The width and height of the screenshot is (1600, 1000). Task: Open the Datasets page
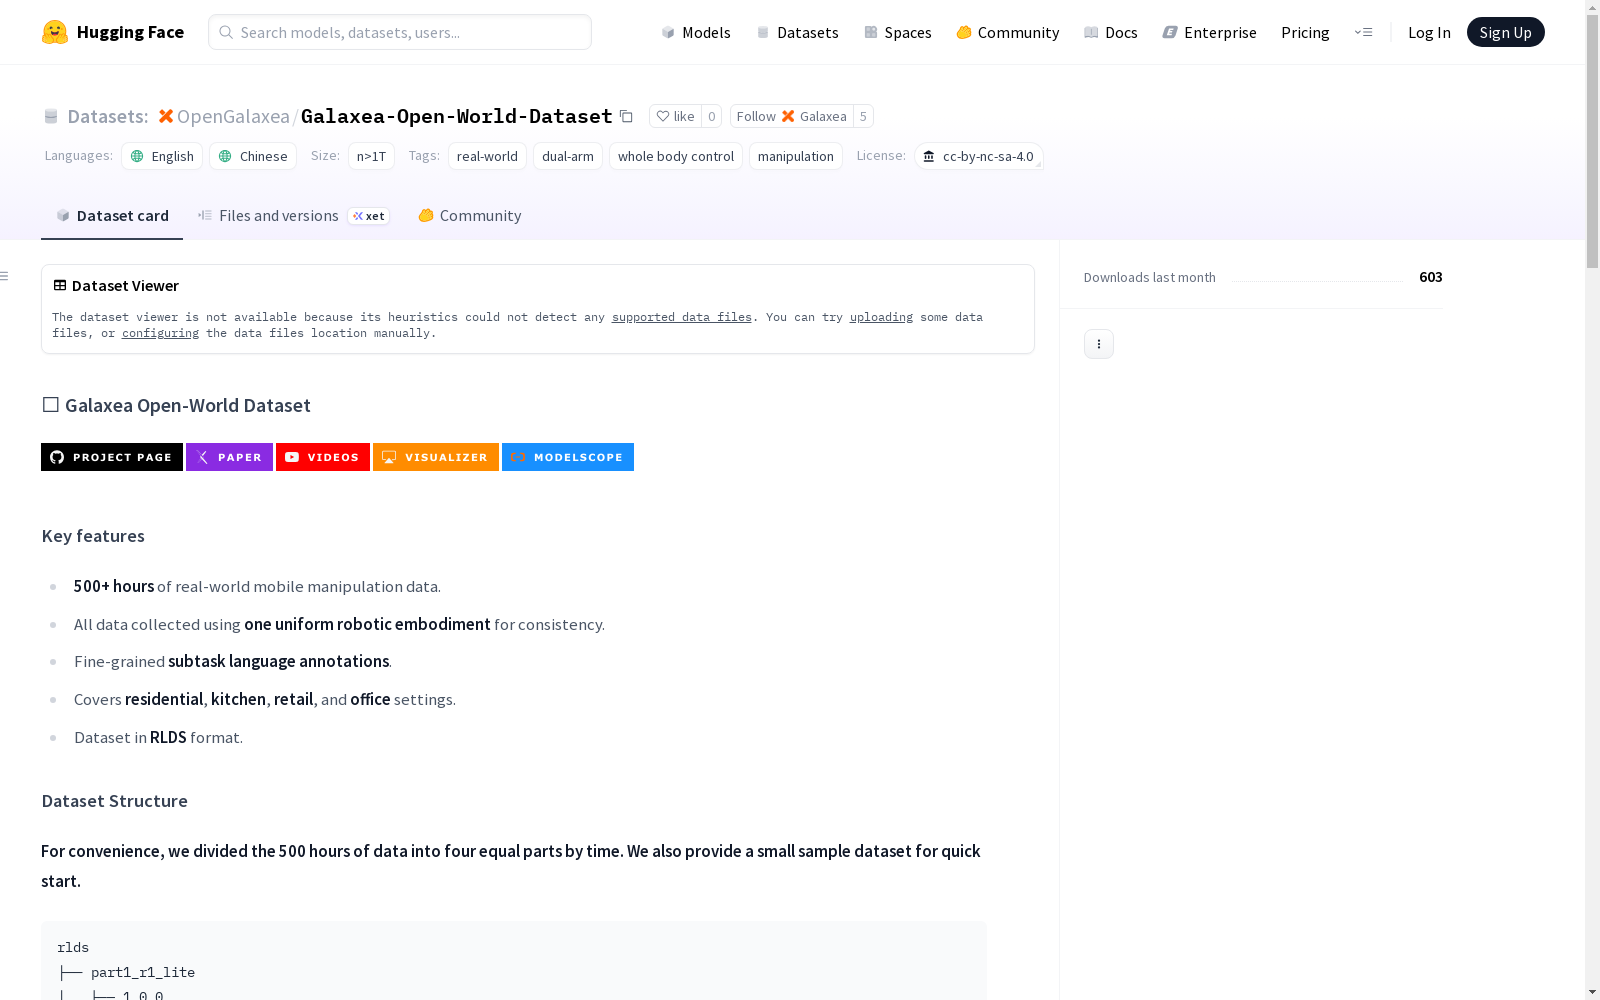click(797, 32)
